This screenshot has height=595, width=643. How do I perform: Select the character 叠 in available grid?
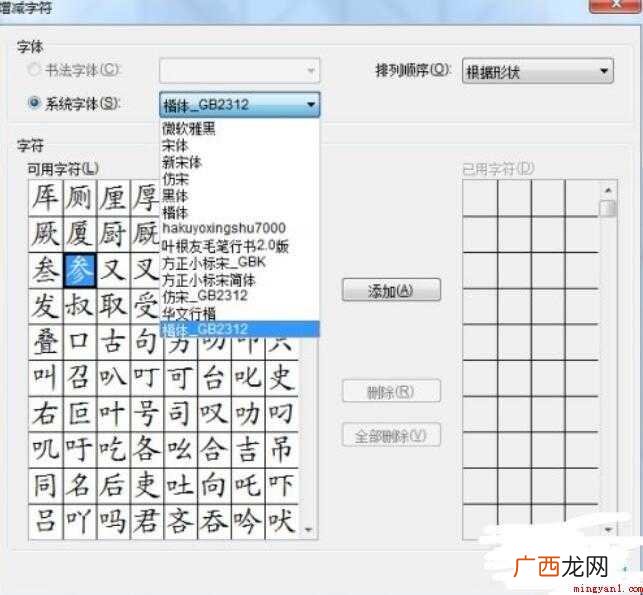pyautogui.click(x=46, y=343)
